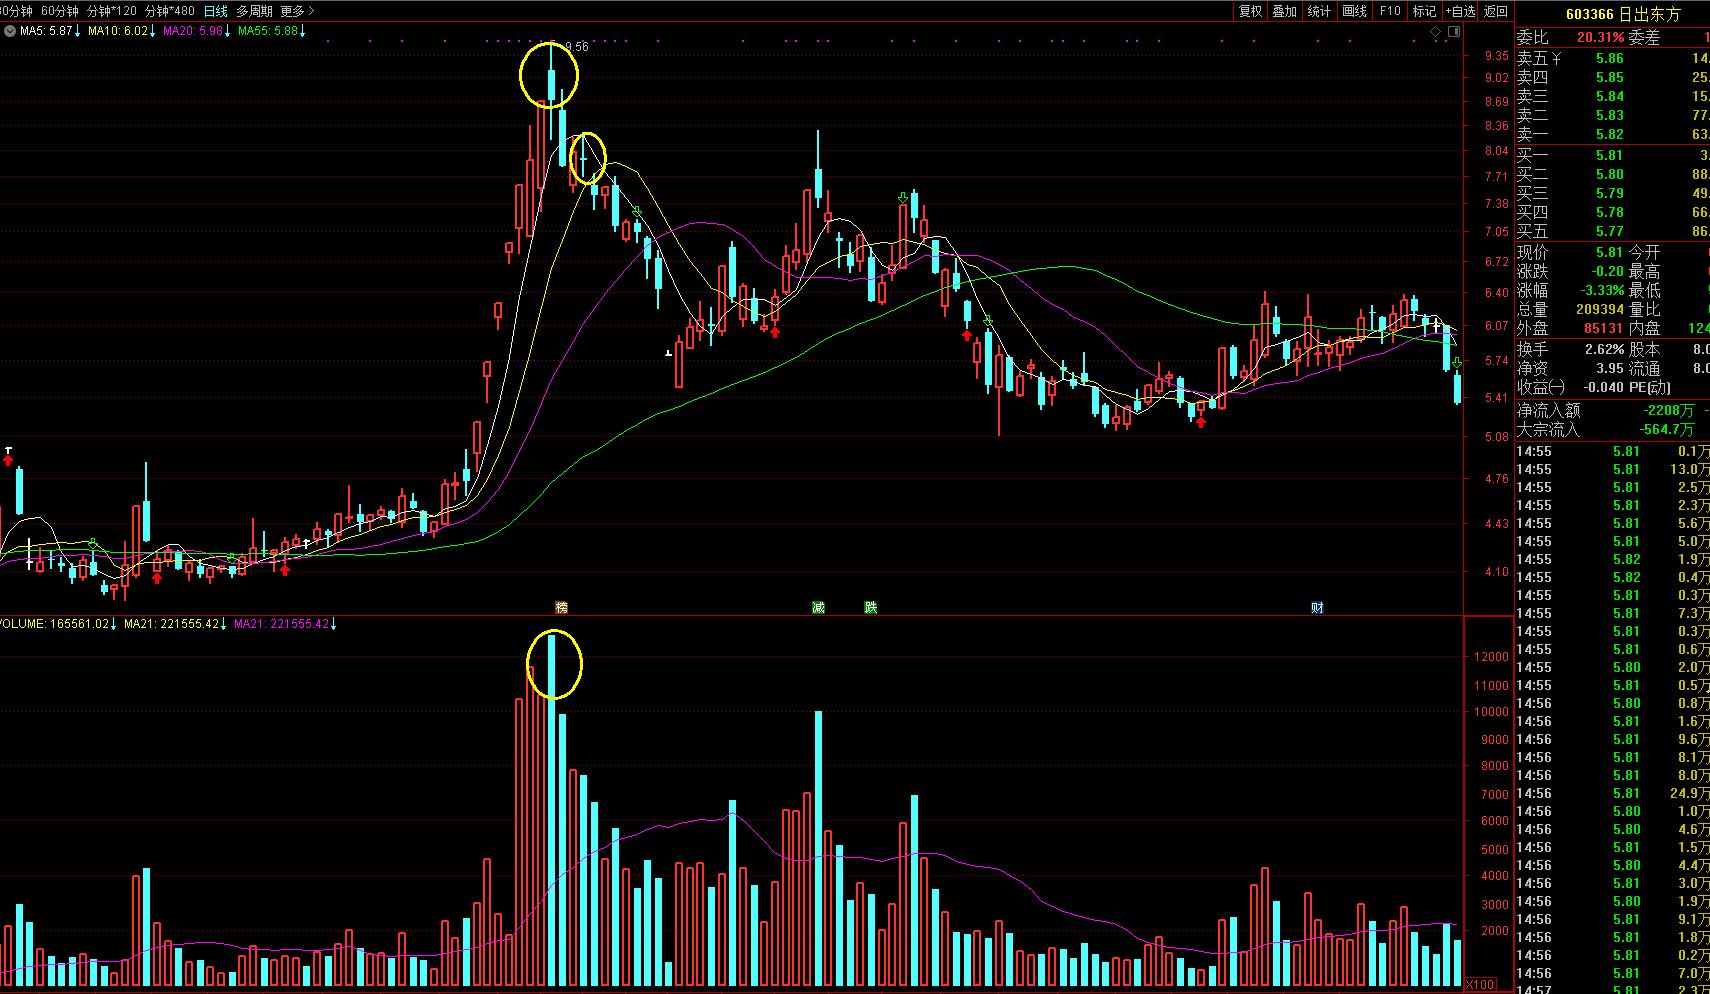This screenshot has width=1710, height=994.
Task: Click the 净流入额 -2208万 value
Action: (x=1668, y=410)
